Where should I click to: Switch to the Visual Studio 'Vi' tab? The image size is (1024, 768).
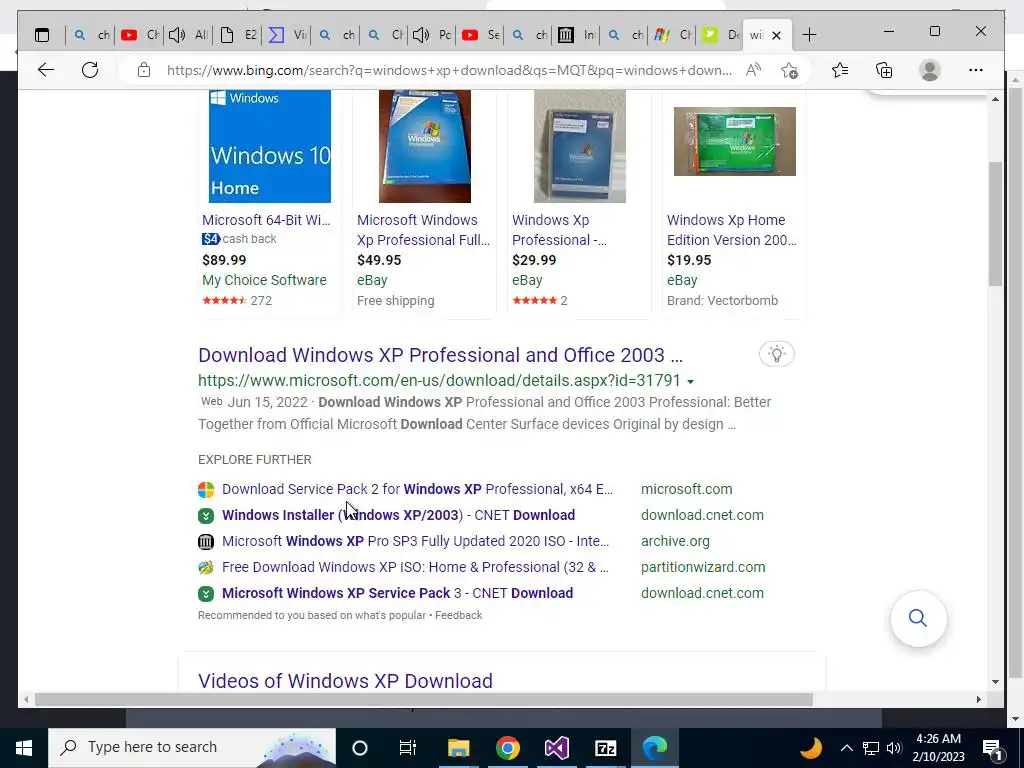287,35
